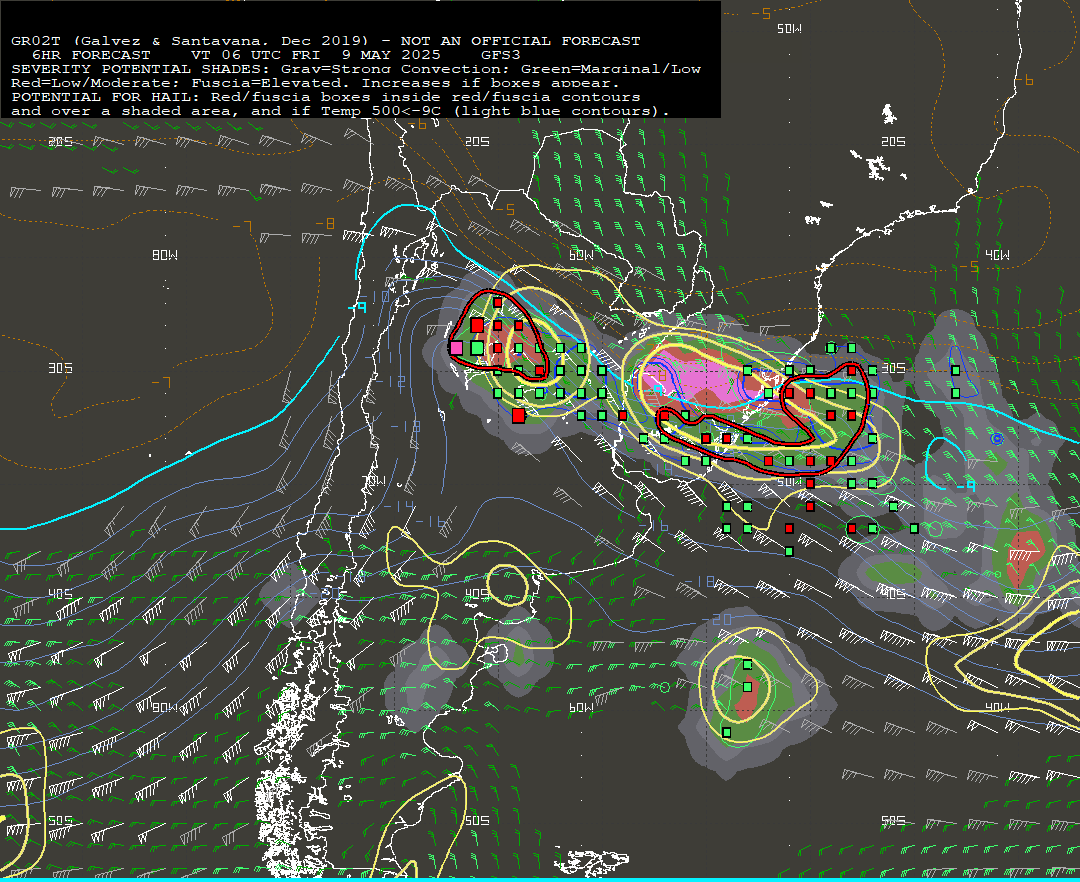Click the '-12' blue contour label
The height and width of the screenshot is (882, 1080).
392,381
